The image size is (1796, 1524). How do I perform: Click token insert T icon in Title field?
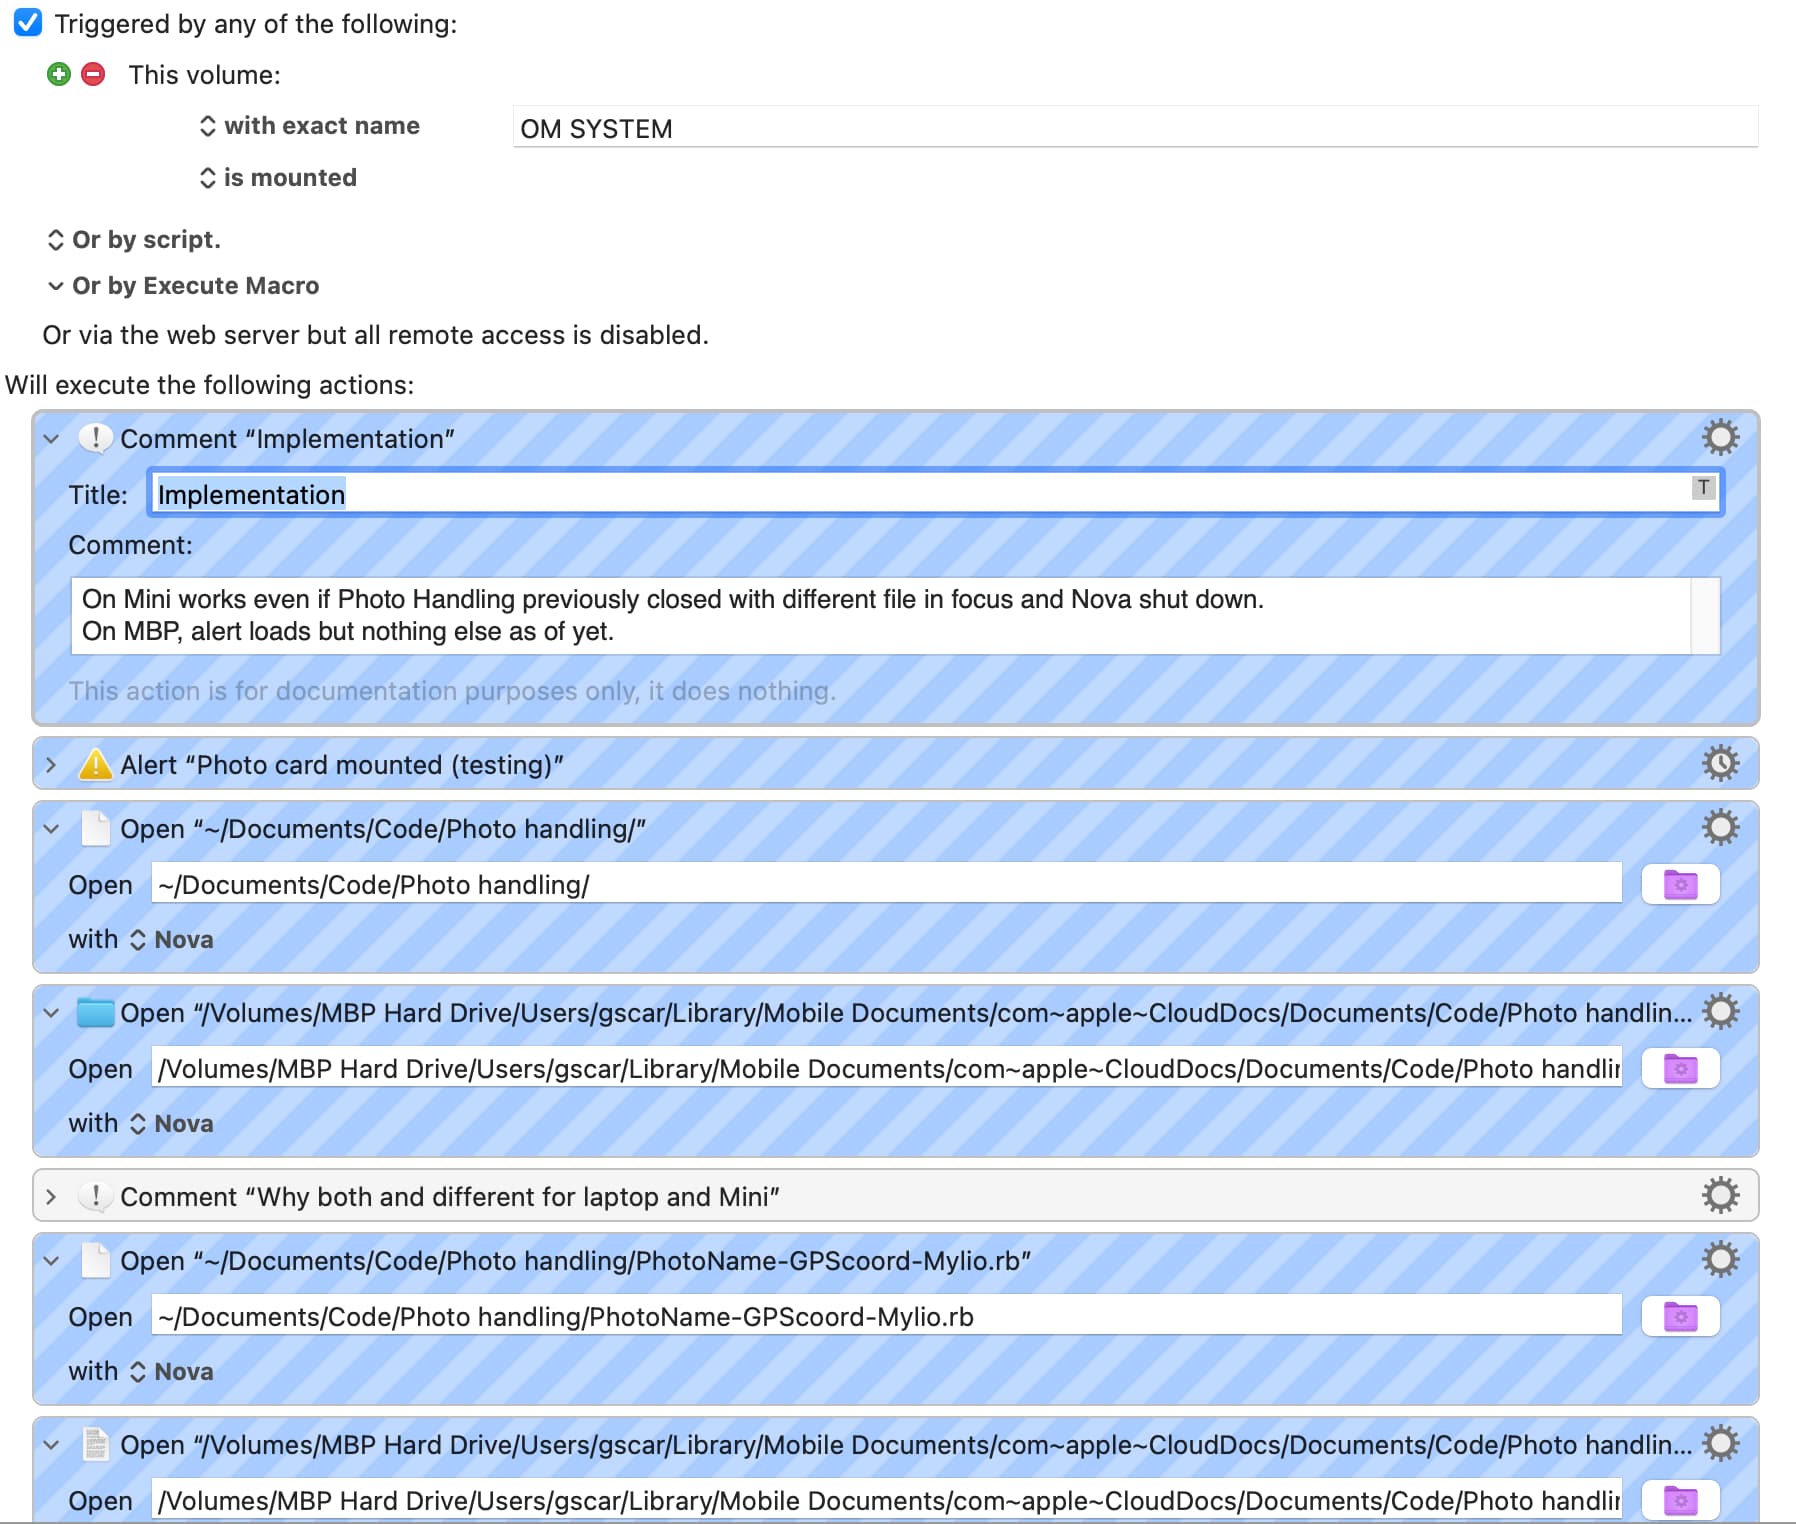1703,488
